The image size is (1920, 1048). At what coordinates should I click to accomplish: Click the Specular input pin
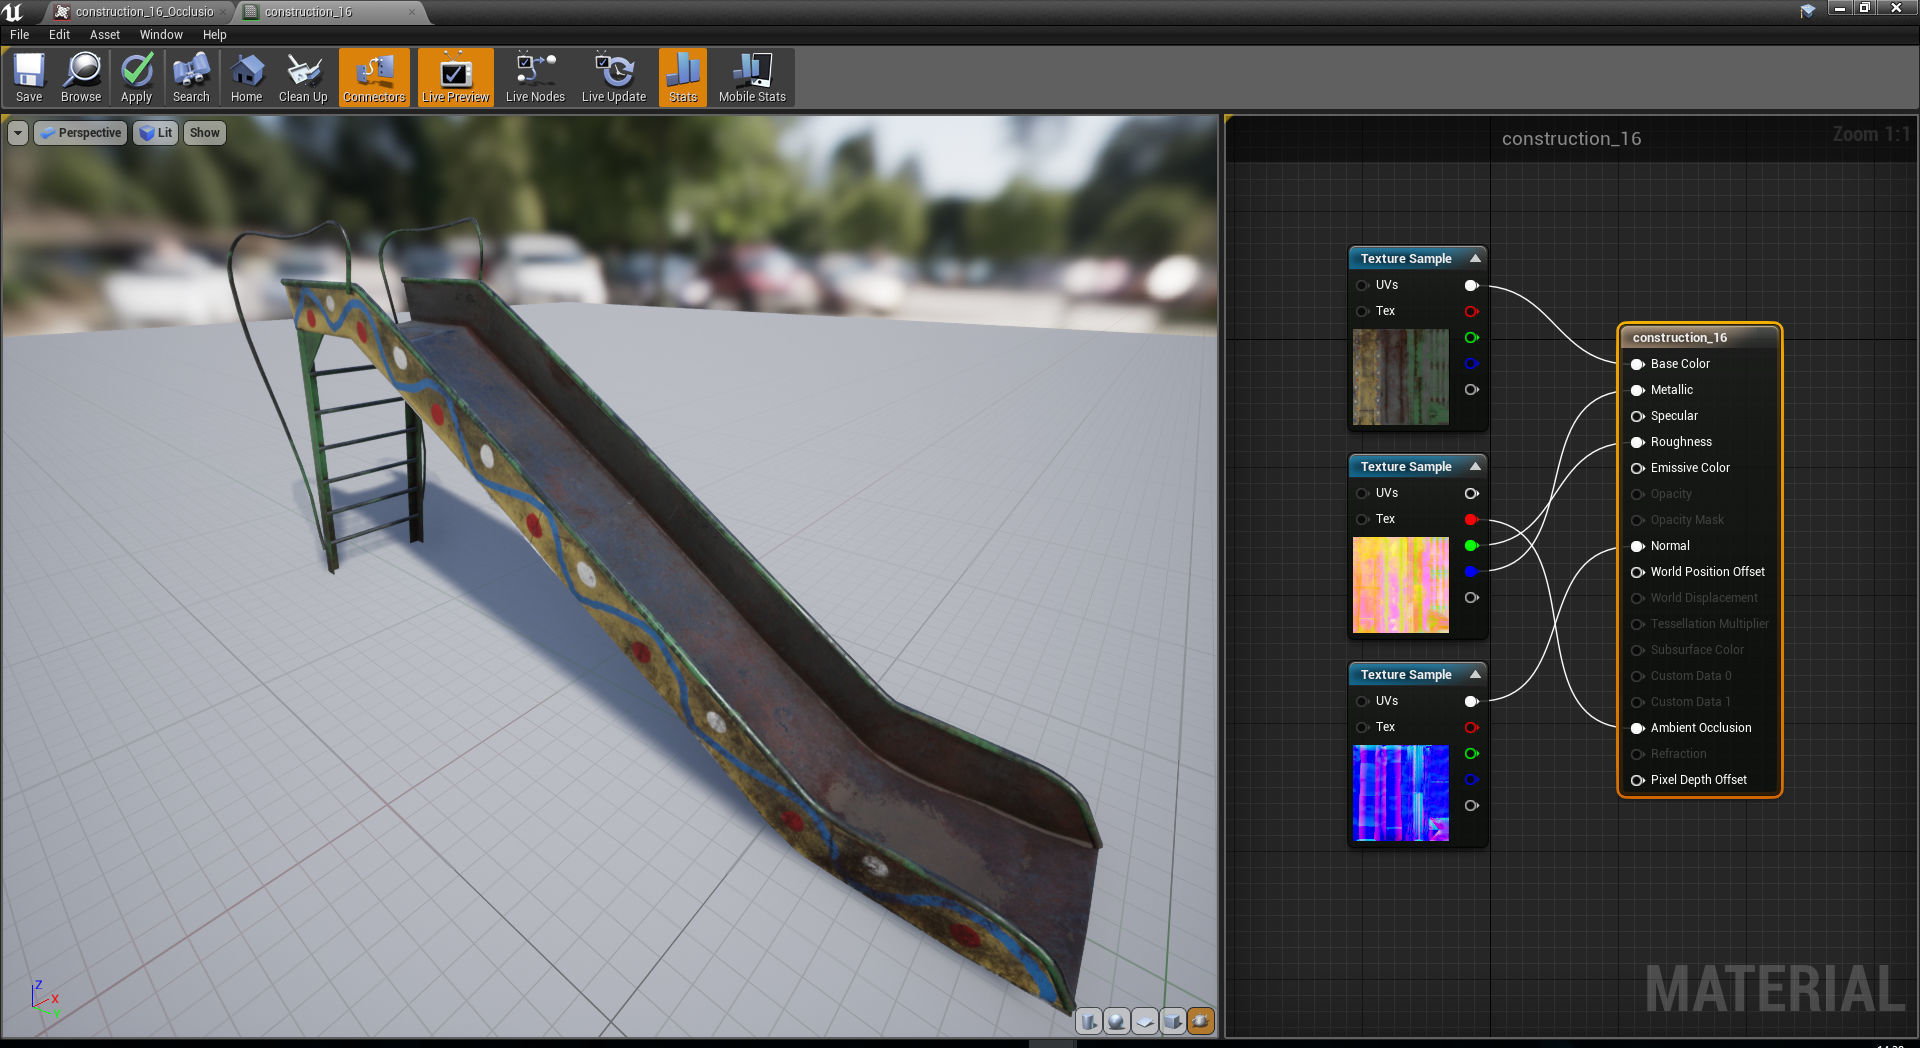tap(1638, 416)
